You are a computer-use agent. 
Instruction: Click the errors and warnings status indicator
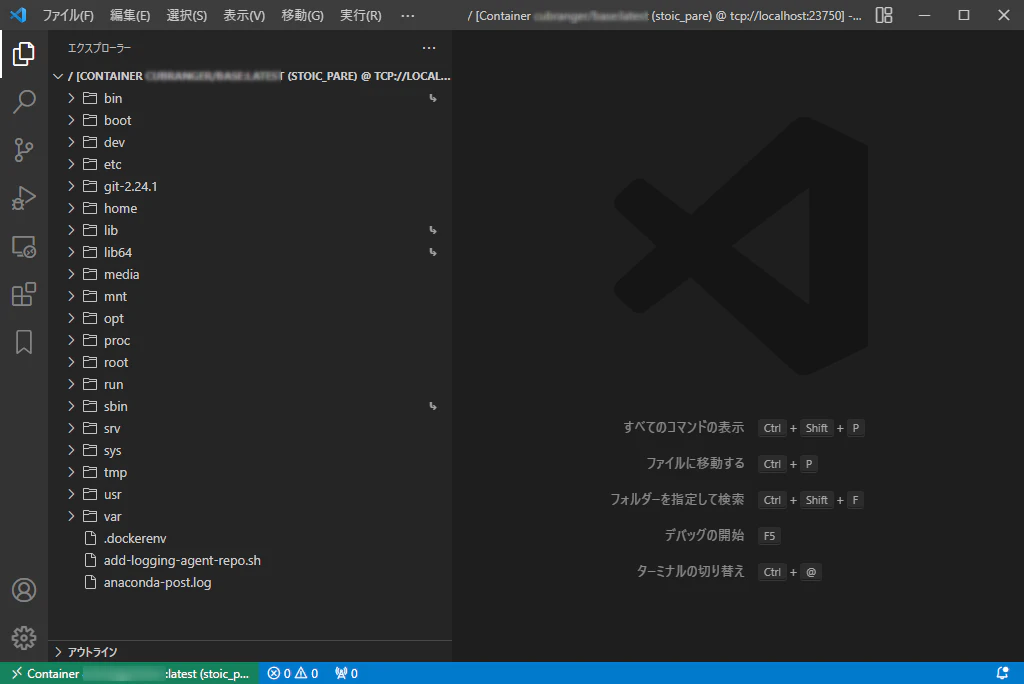click(293, 673)
